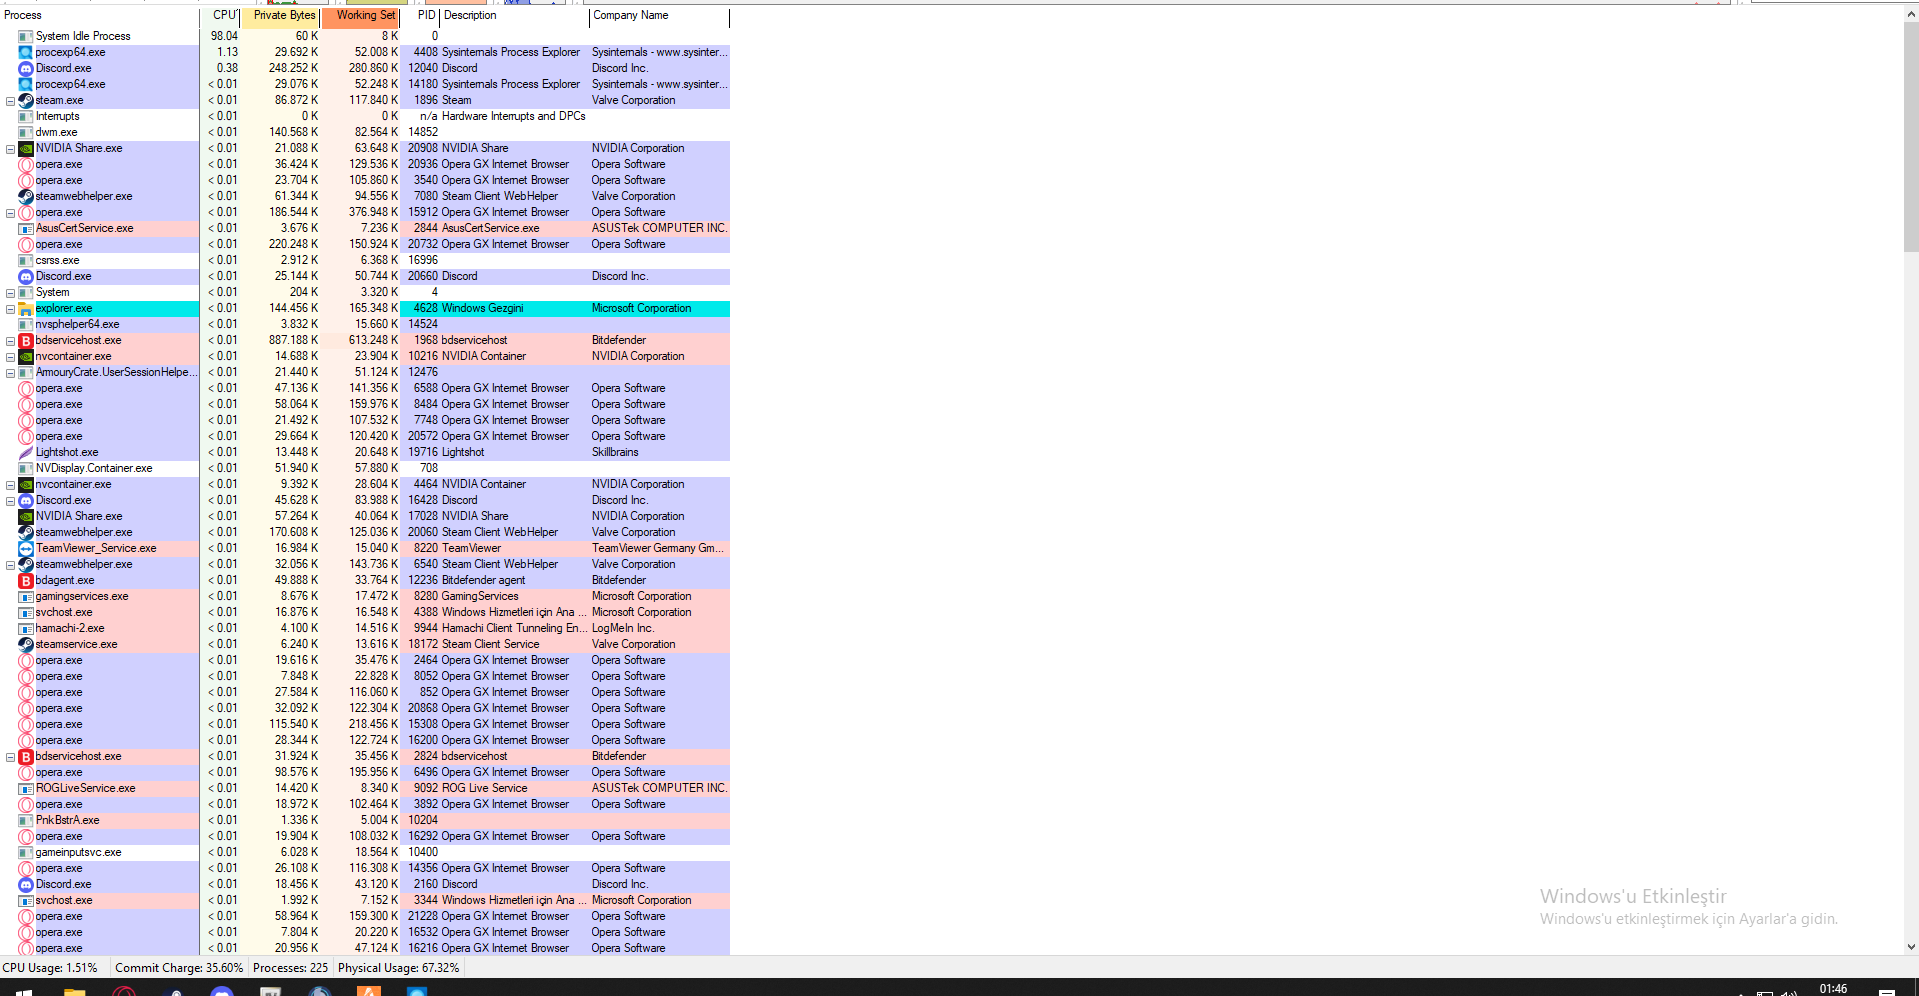Click the steamwebhelper.exe icon for PID 7080
Screen dimensions: 1919x996
click(x=26, y=196)
